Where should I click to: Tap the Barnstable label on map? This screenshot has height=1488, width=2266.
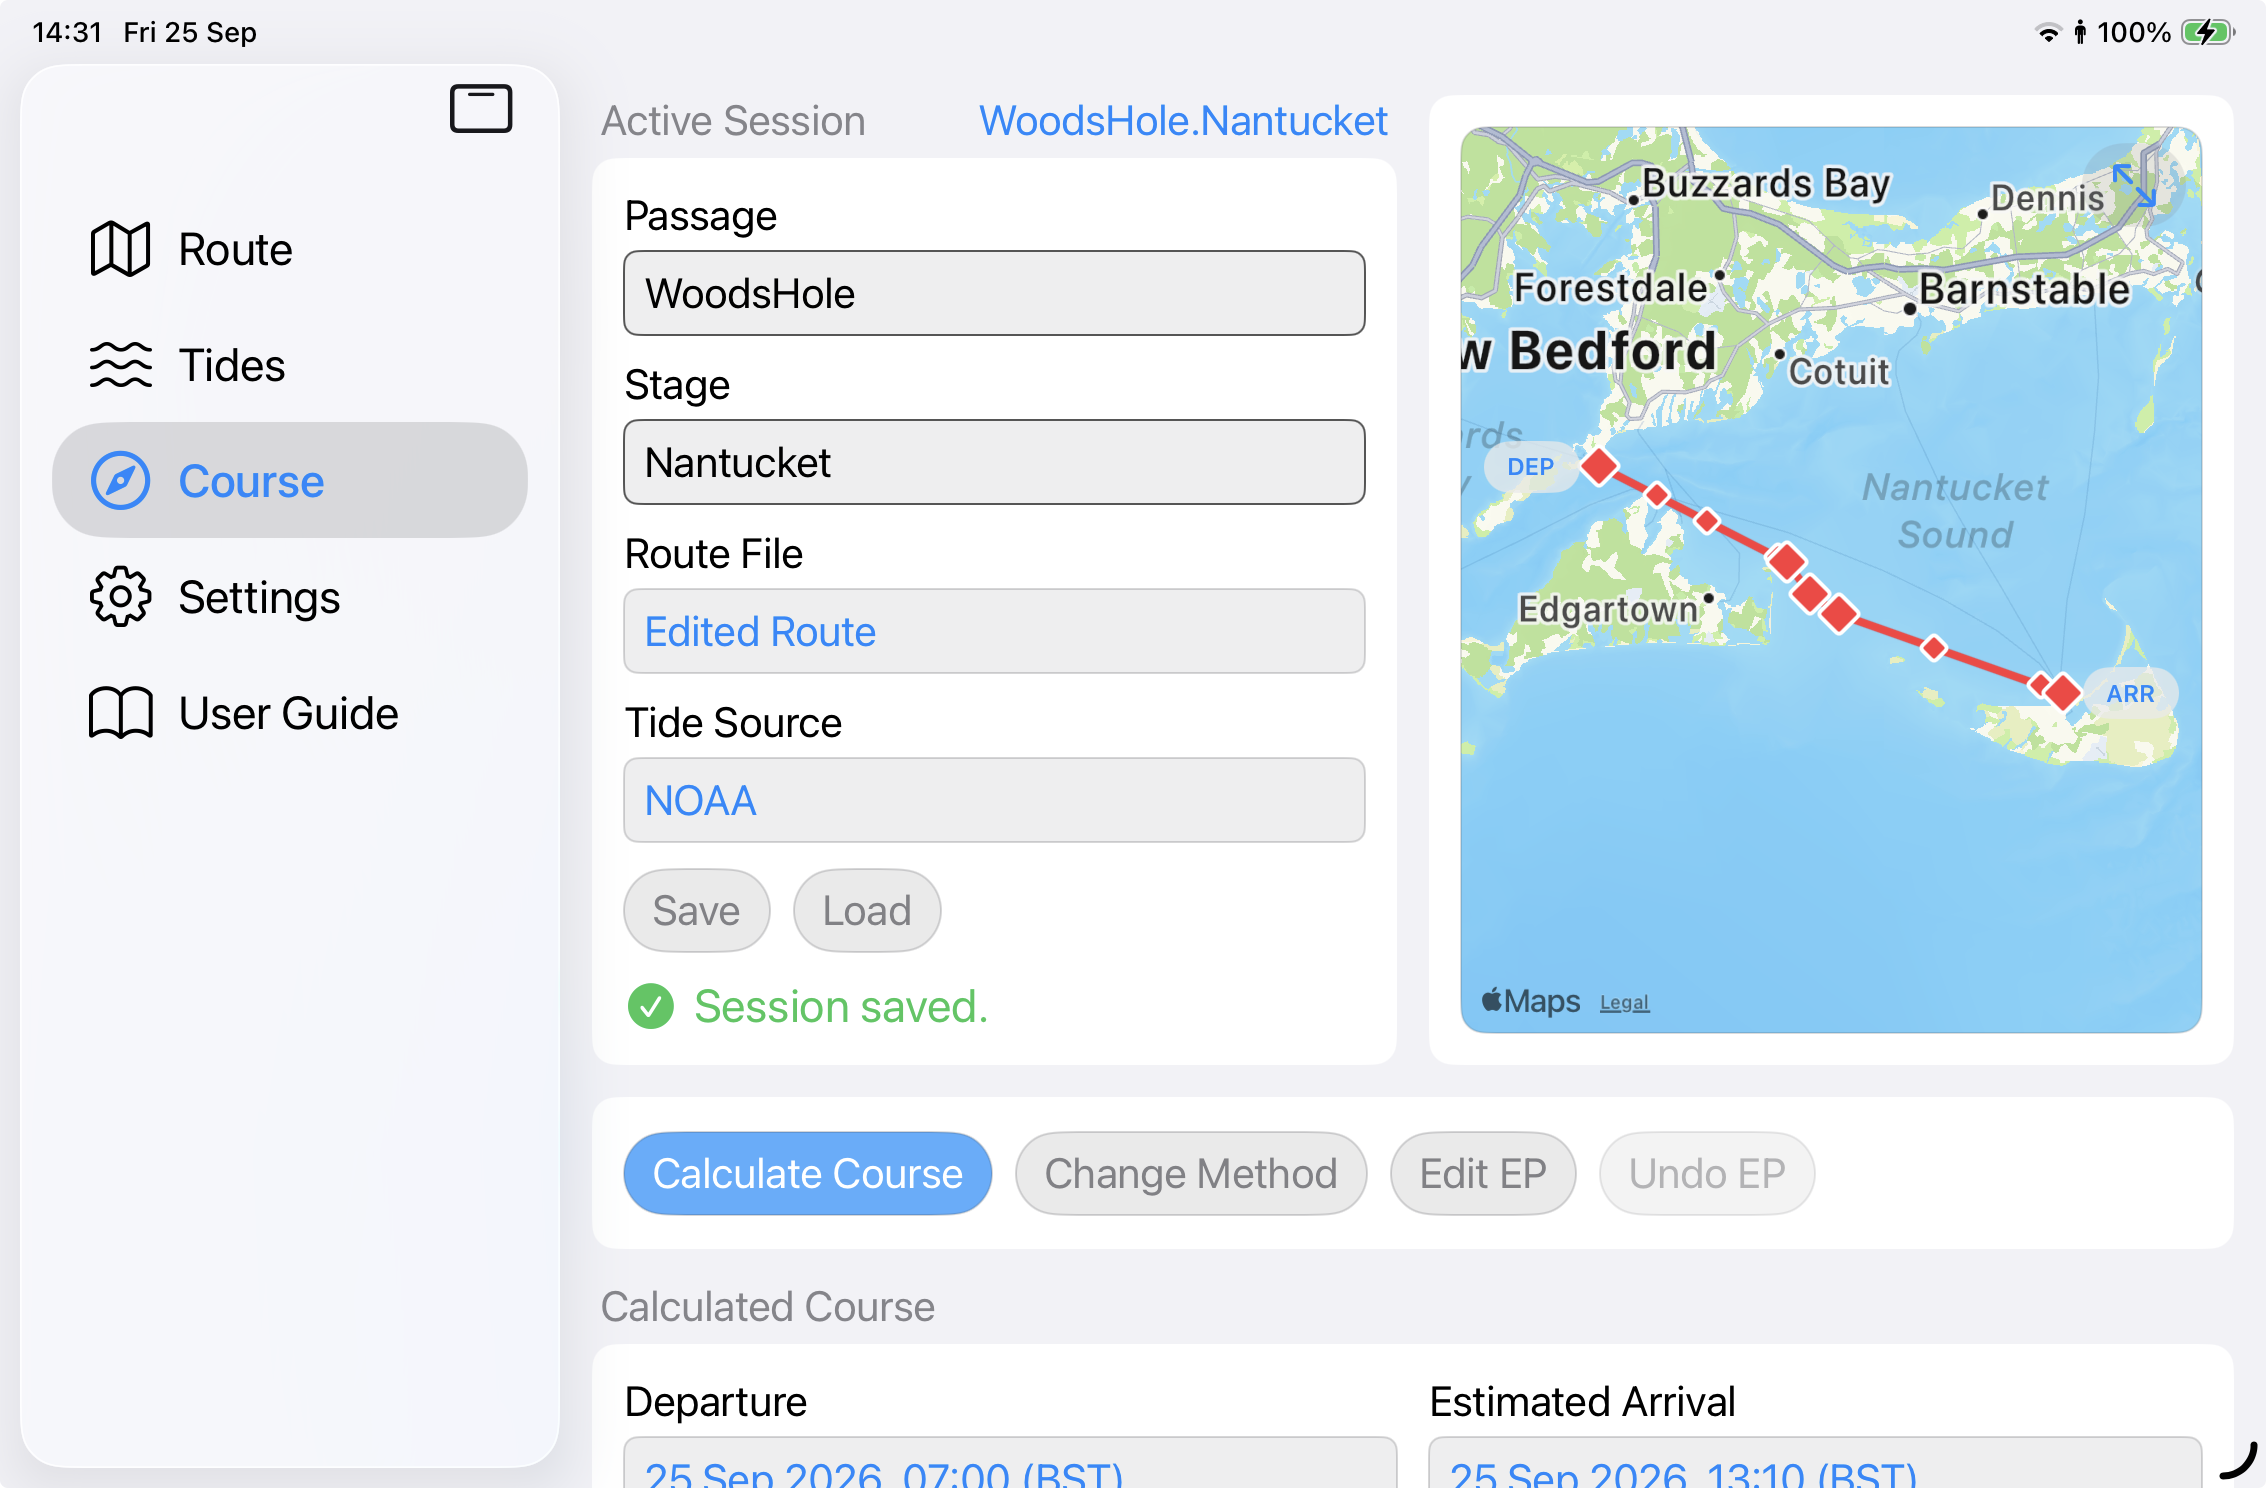pyautogui.click(x=2024, y=289)
